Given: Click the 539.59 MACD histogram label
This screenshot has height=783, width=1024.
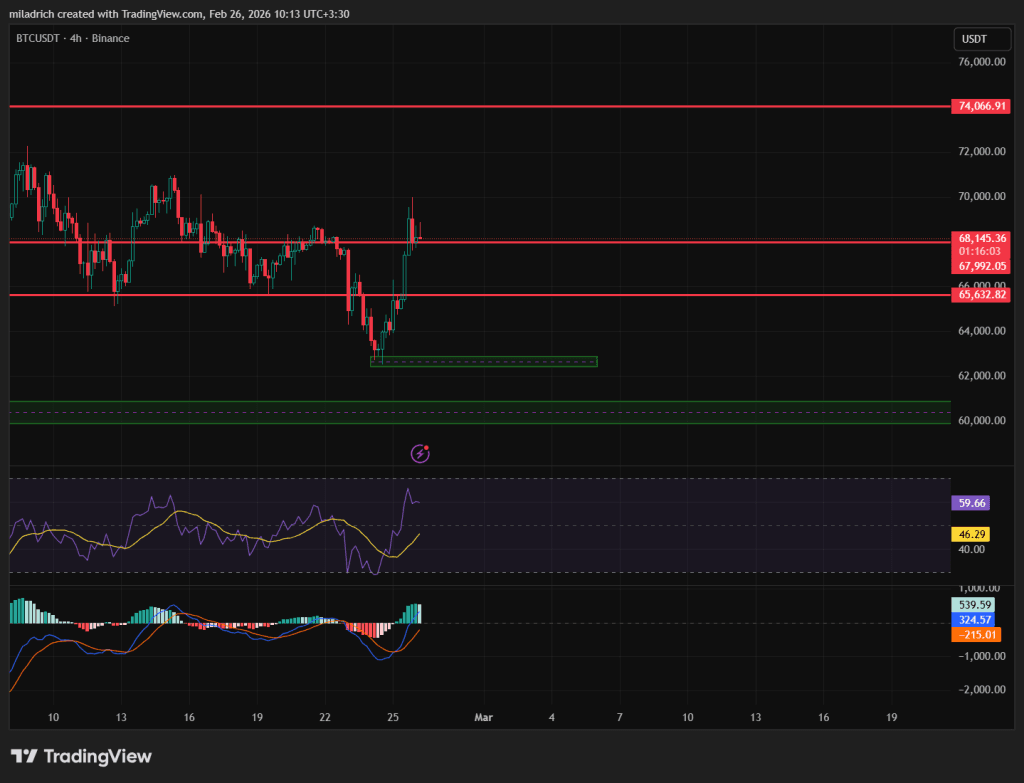Looking at the screenshot, I should [974, 605].
